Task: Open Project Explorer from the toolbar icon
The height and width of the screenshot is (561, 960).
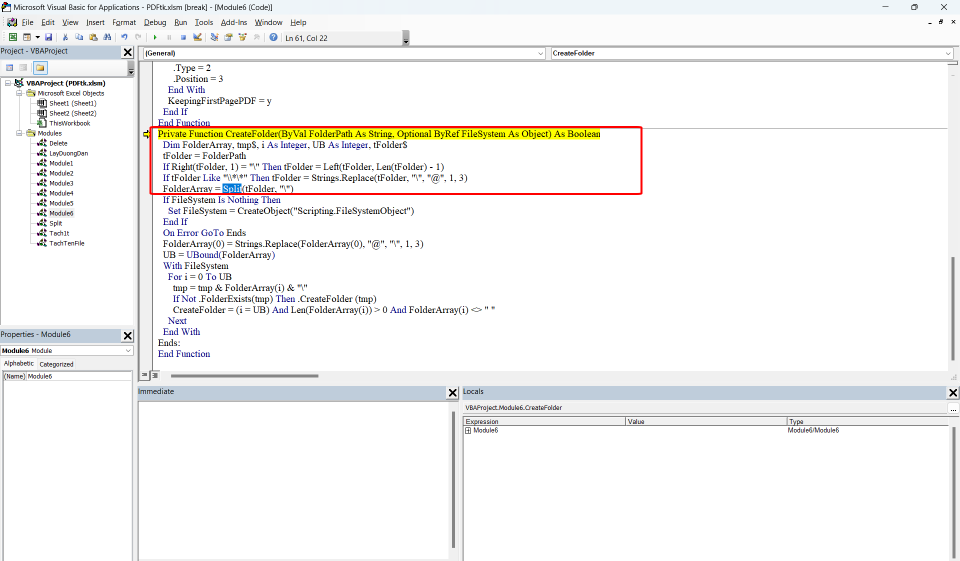Action: pyautogui.click(x=214, y=37)
